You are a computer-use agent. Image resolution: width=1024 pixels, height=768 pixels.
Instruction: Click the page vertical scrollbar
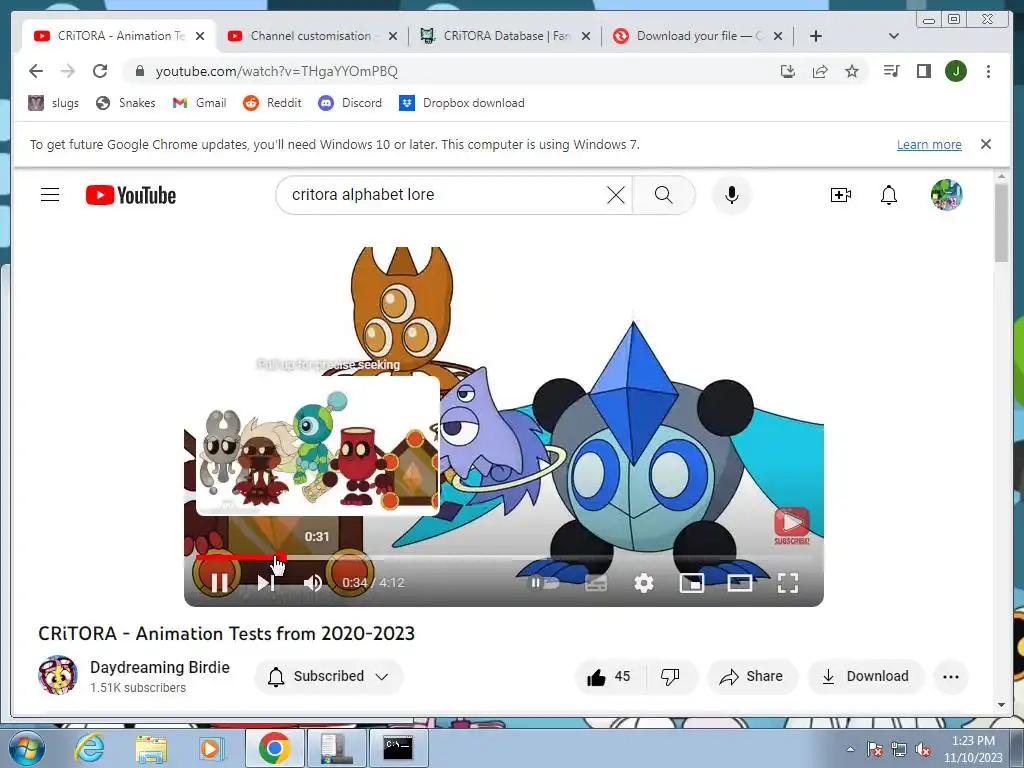coord(1001,222)
